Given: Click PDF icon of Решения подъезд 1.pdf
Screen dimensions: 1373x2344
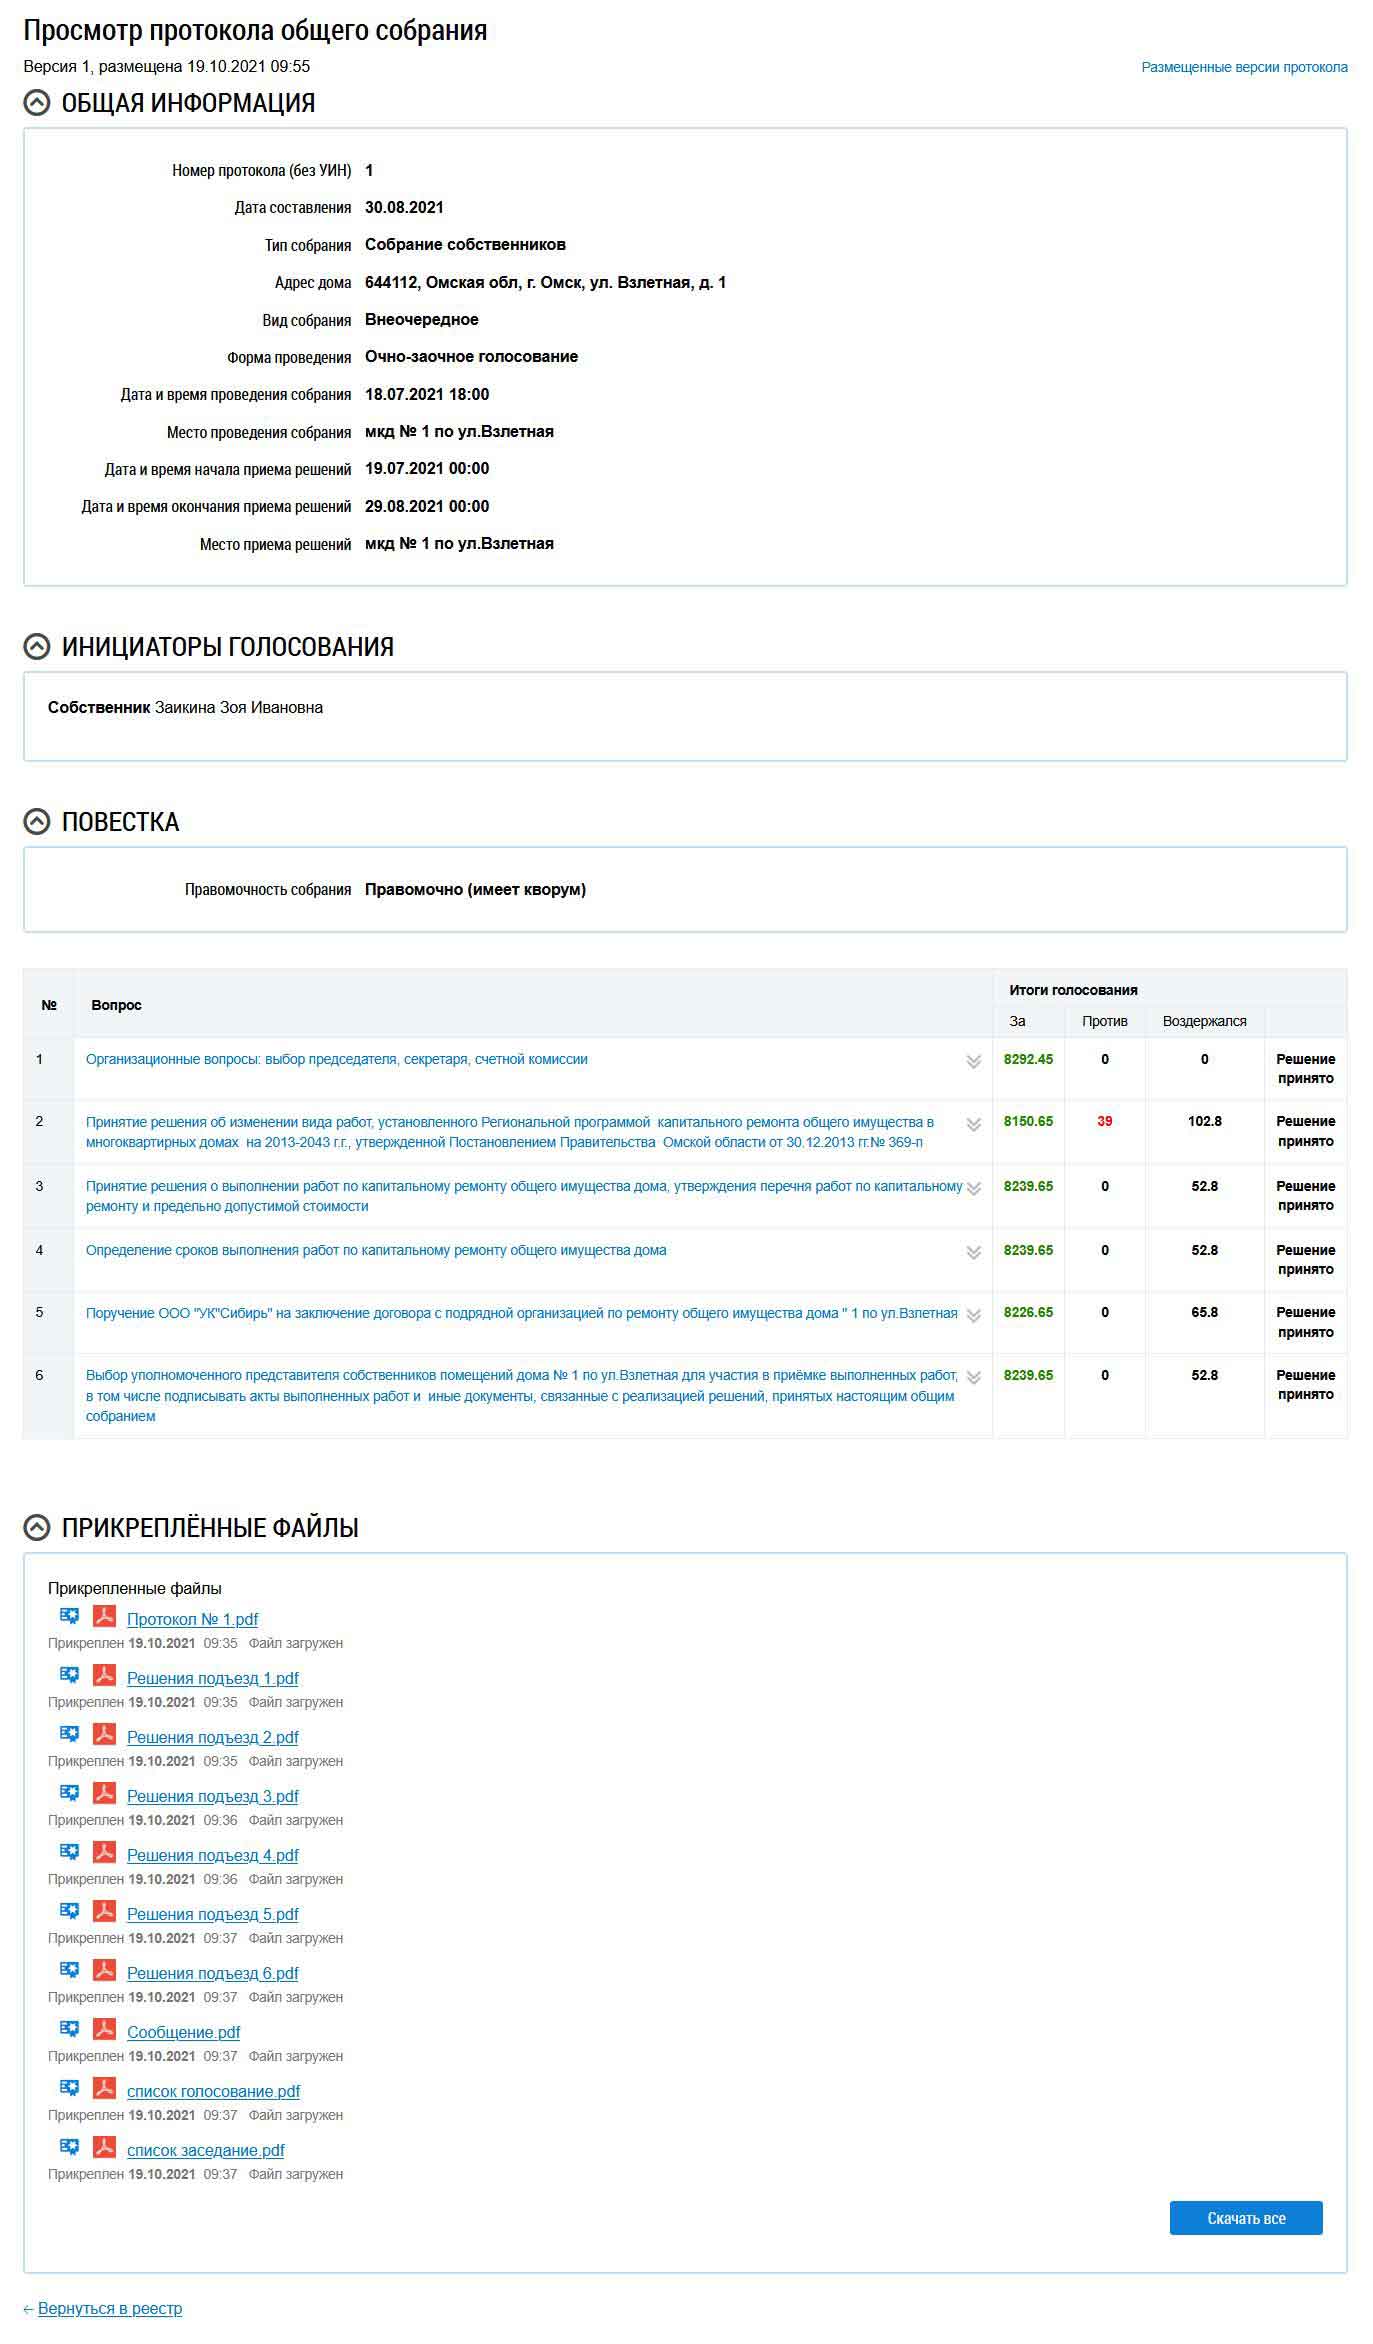Looking at the screenshot, I should [x=105, y=1675].
